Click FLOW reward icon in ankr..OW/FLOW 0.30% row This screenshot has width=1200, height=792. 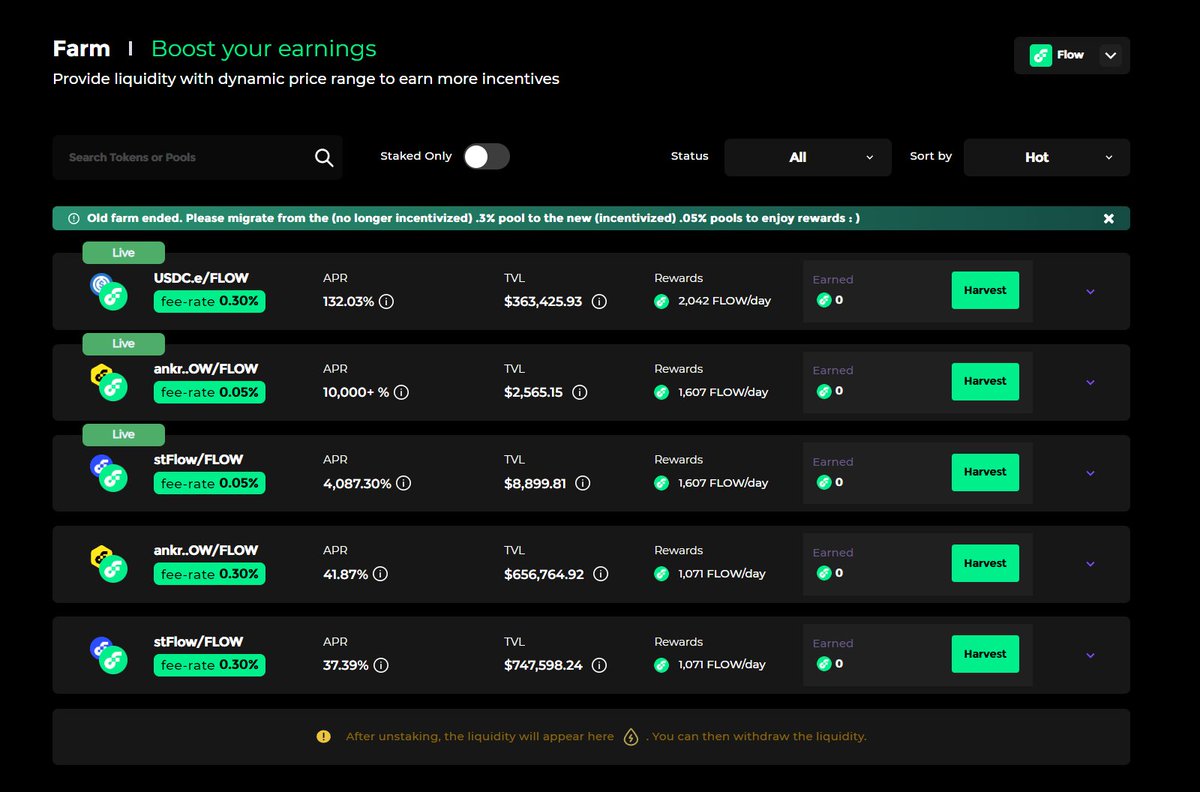tap(661, 574)
